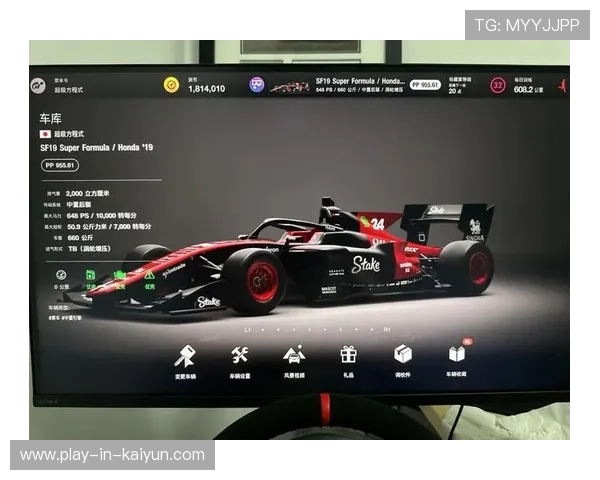This screenshot has width=600, height=480.
Task: Open Car Settings wrench and screwdriver icon
Action: tap(240, 355)
